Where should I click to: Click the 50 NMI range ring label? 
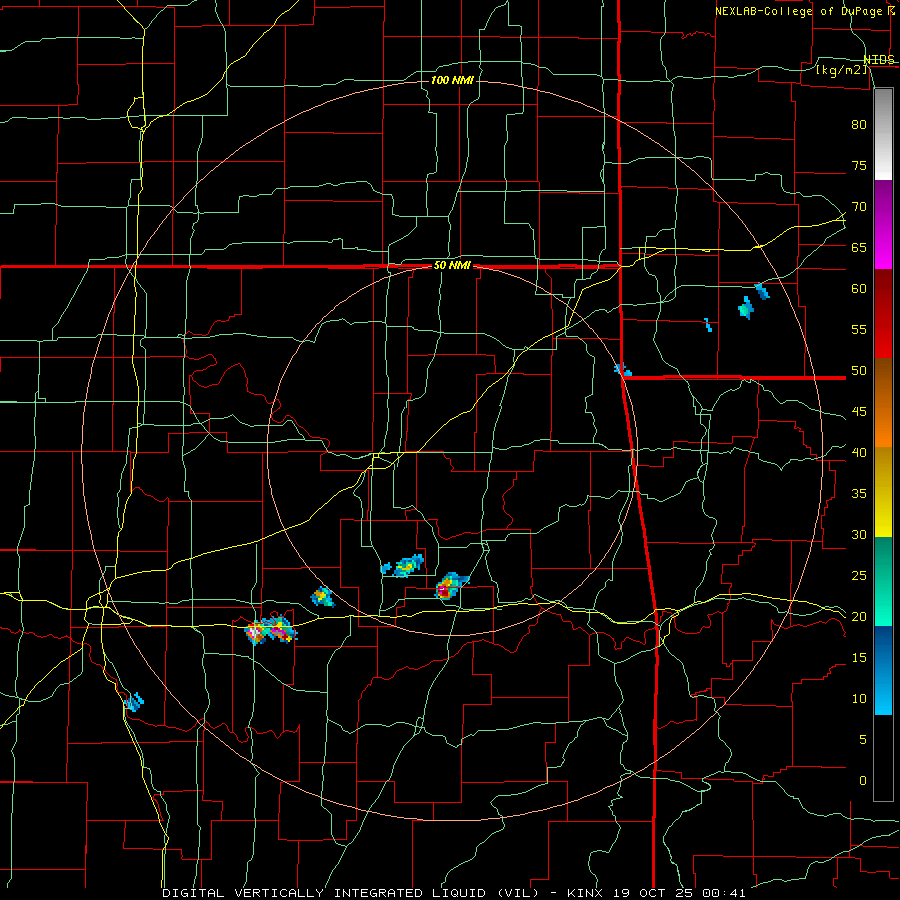pos(452,265)
